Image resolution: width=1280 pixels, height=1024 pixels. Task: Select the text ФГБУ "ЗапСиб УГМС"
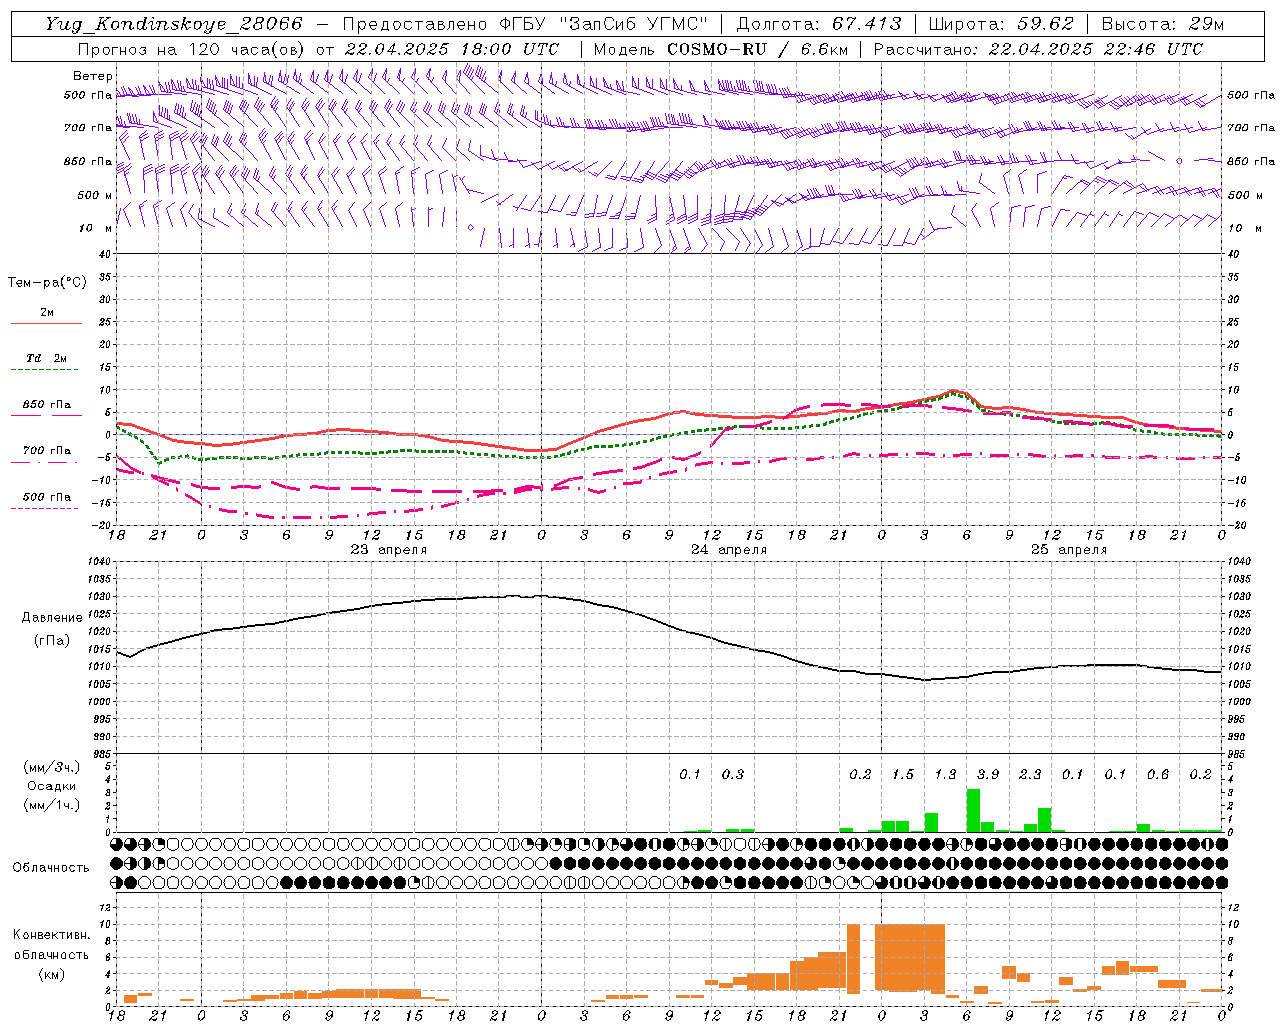coord(603,24)
